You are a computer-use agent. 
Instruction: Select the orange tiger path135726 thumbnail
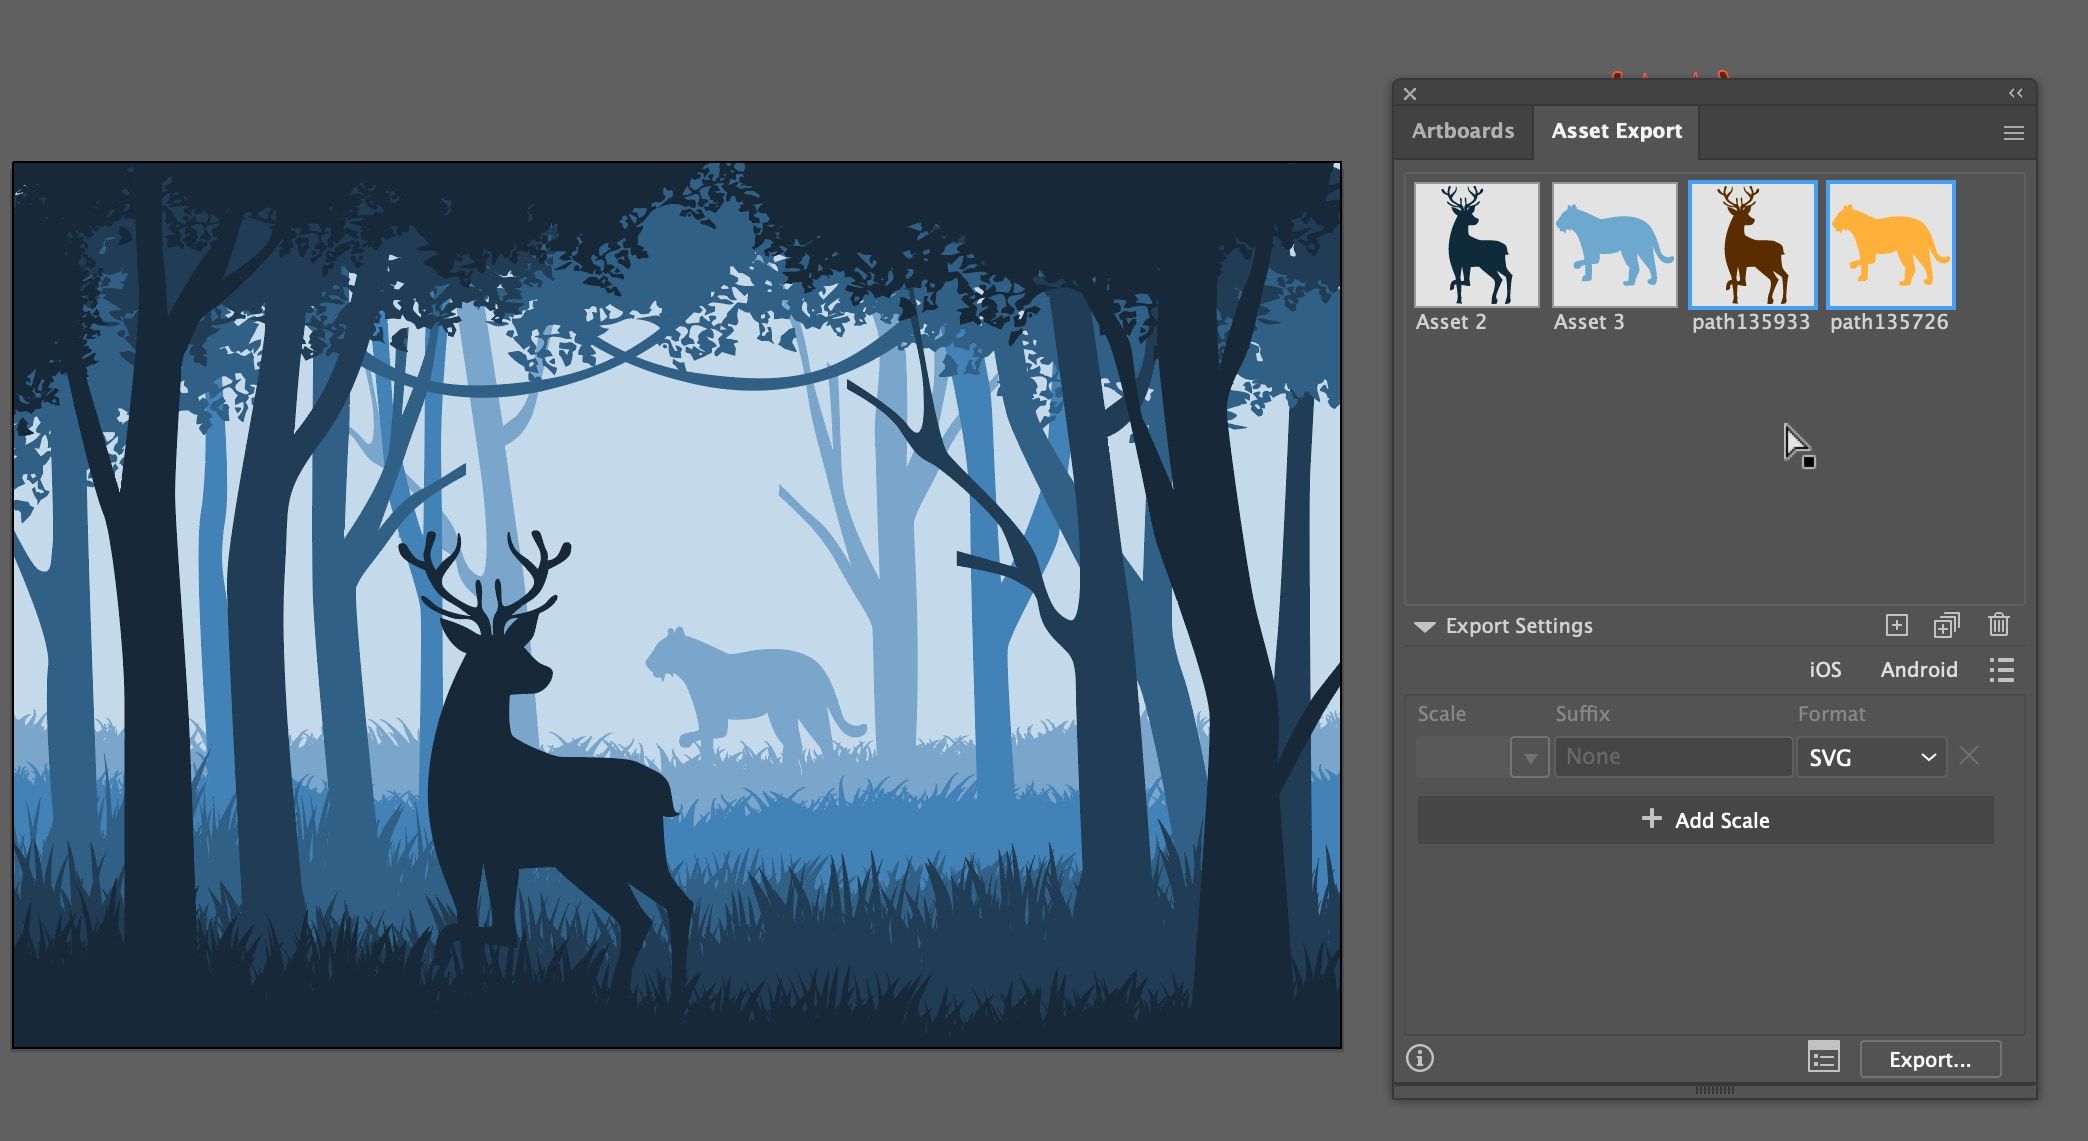tap(1890, 243)
